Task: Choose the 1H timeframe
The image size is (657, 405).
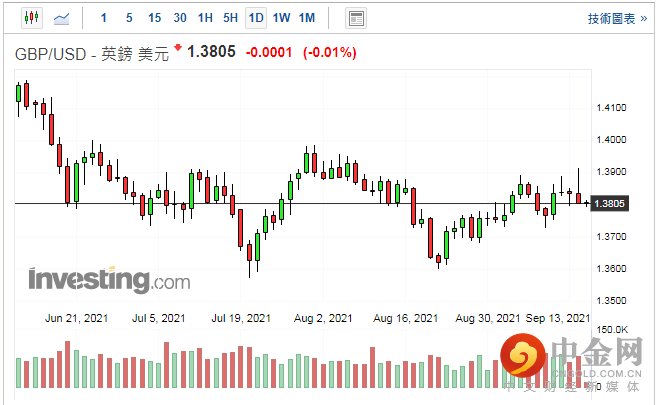Action: pyautogui.click(x=205, y=18)
